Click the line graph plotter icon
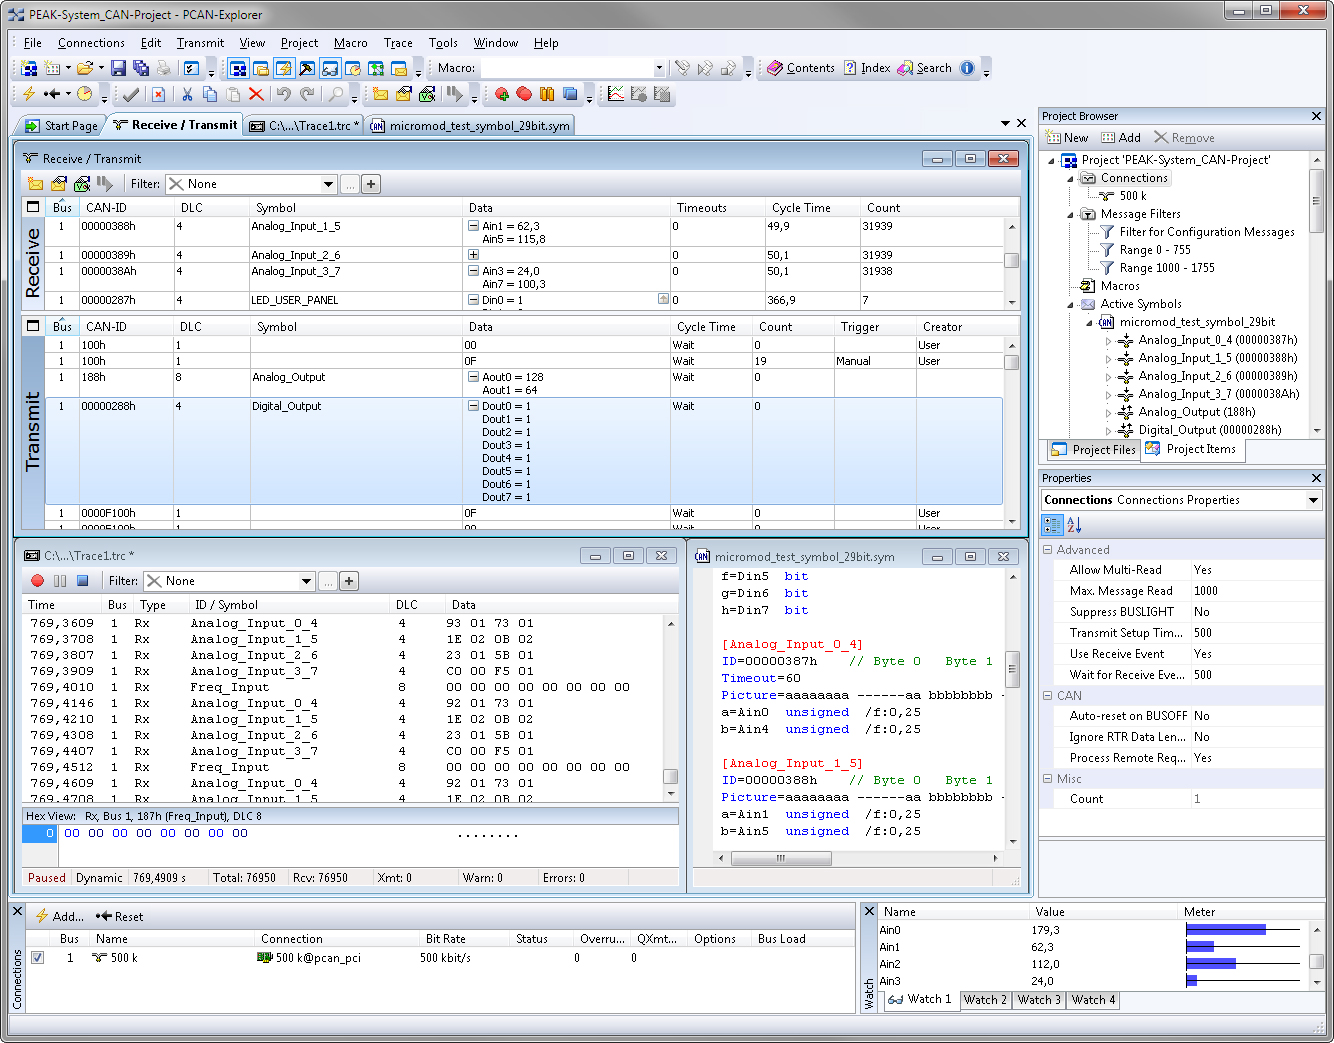The height and width of the screenshot is (1043, 1334). tap(616, 94)
